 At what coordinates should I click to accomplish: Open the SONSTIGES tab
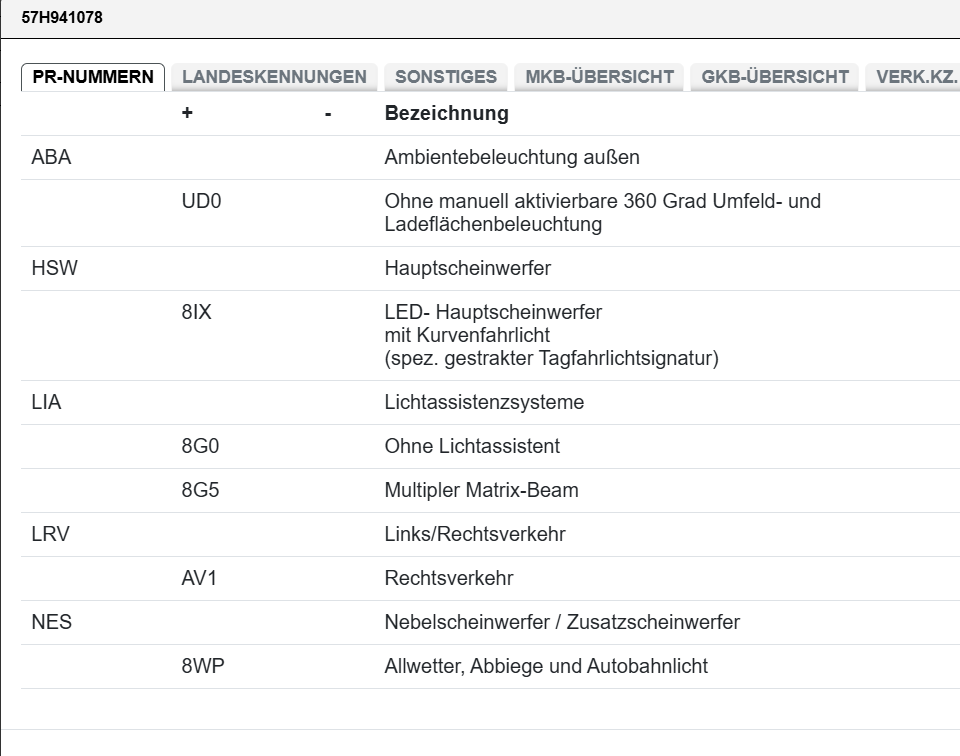(446, 76)
